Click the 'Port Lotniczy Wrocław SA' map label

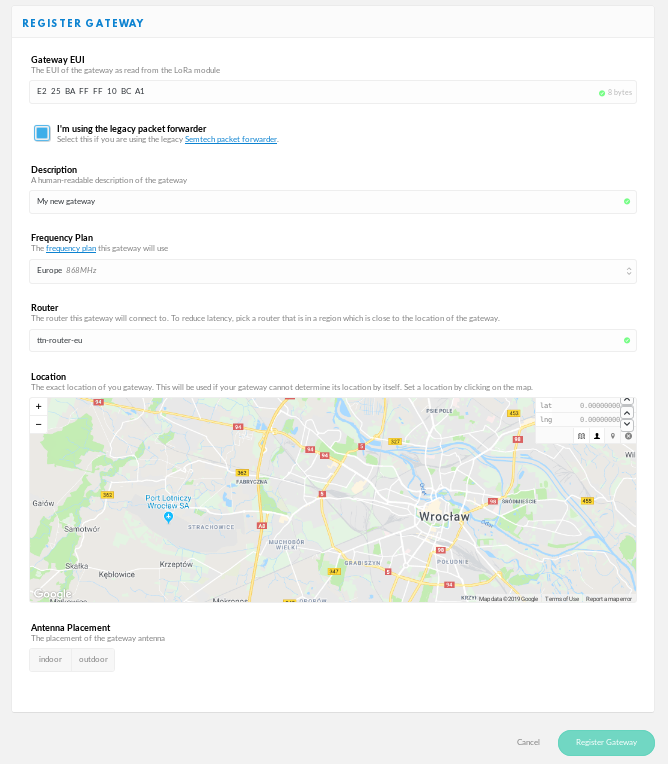tap(168, 502)
